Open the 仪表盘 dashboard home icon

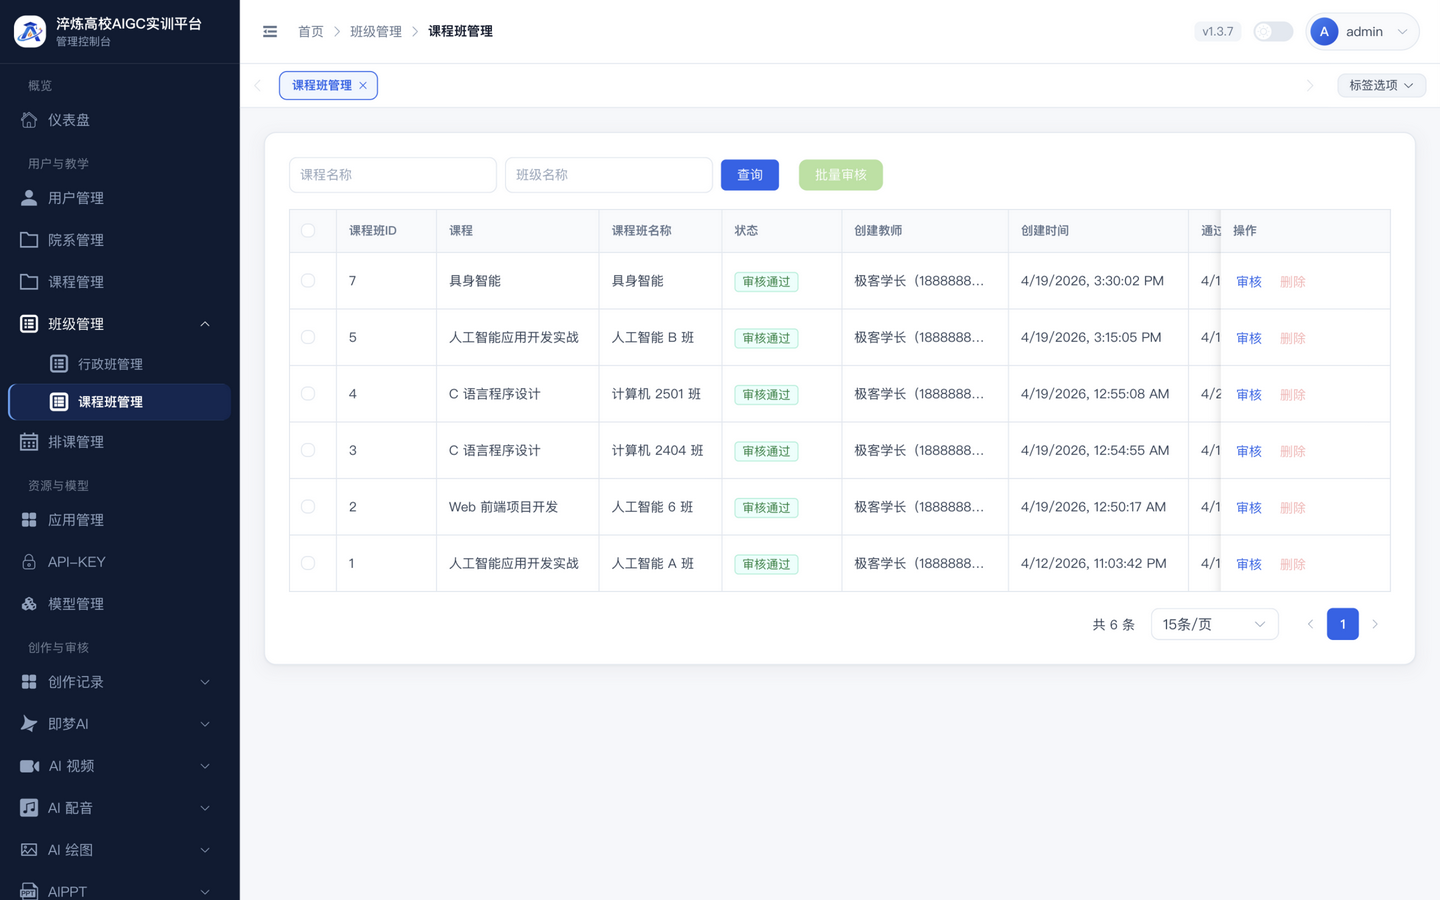(x=29, y=120)
